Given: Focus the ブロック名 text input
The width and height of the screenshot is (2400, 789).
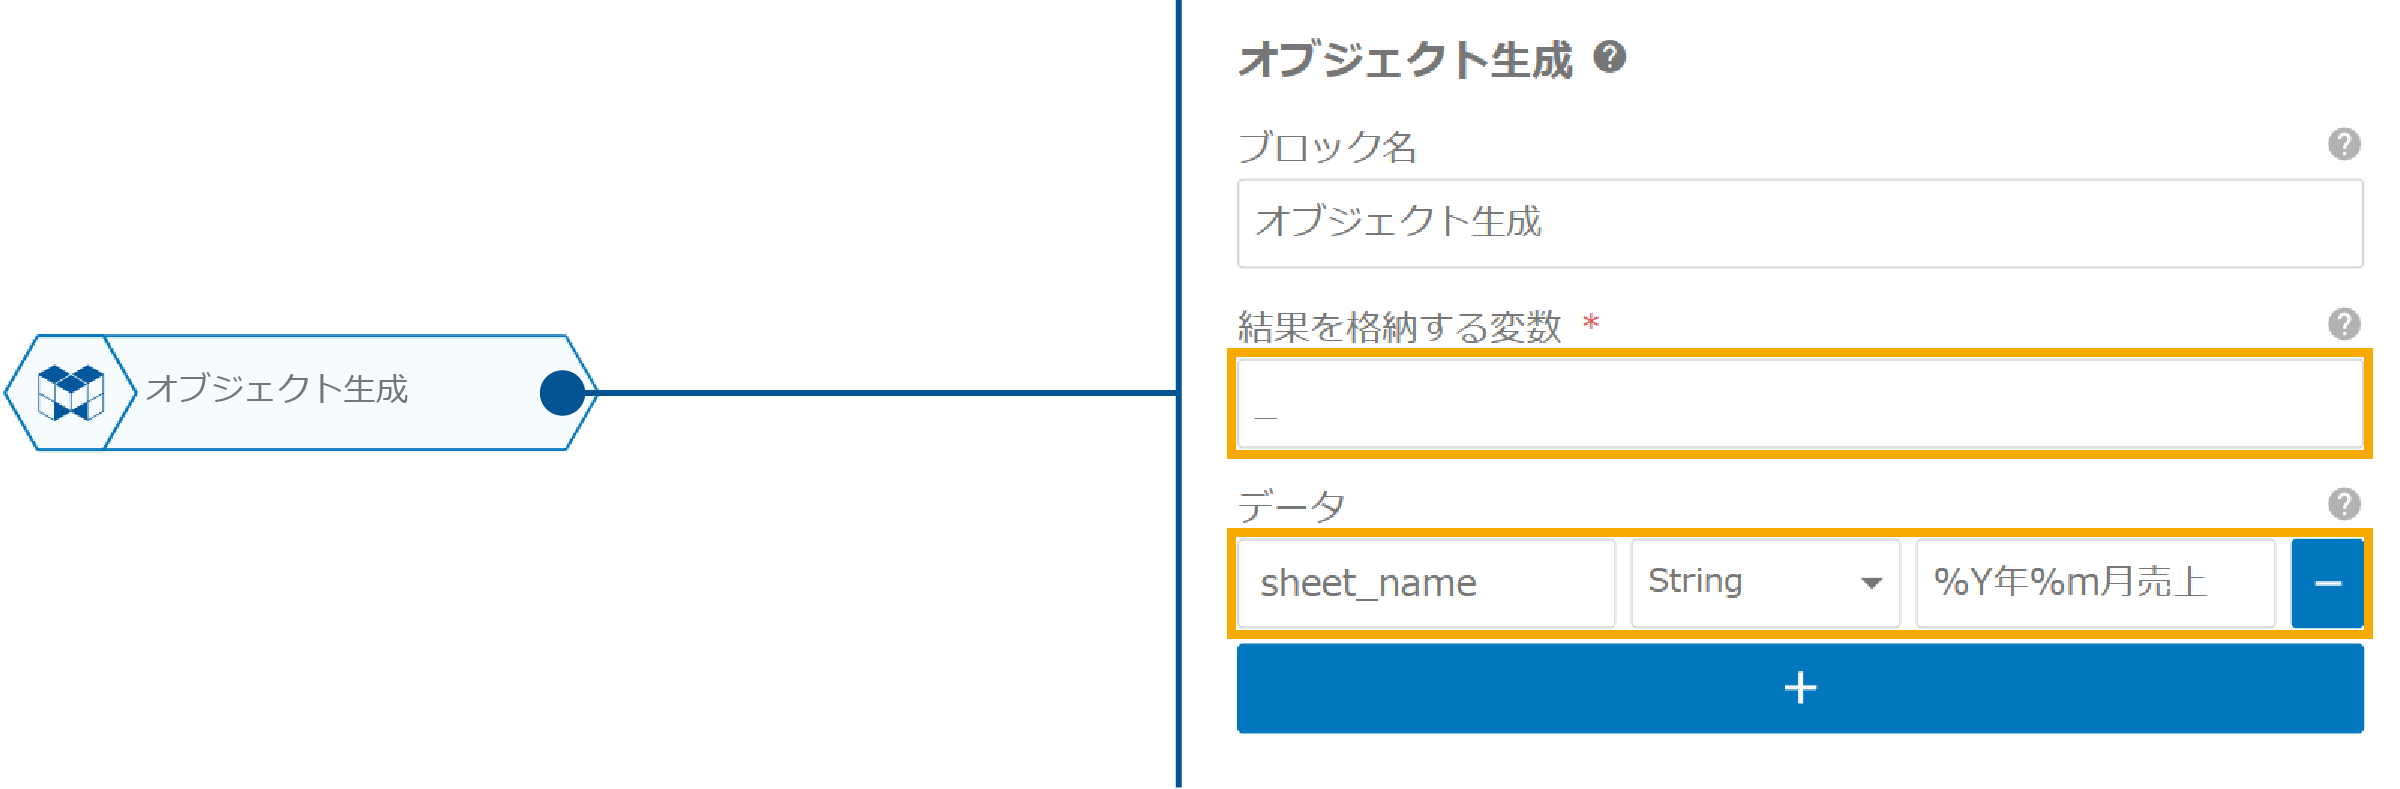Looking at the screenshot, I should [x=1800, y=223].
